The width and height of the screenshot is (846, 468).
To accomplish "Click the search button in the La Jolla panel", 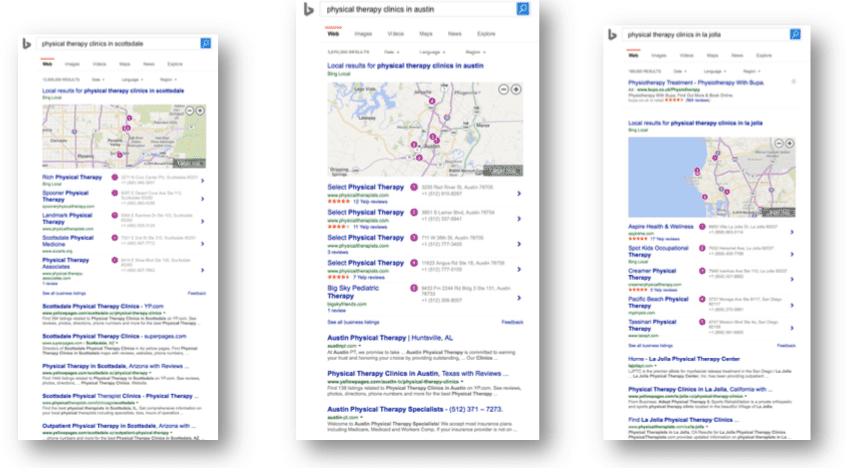I will click(795, 34).
